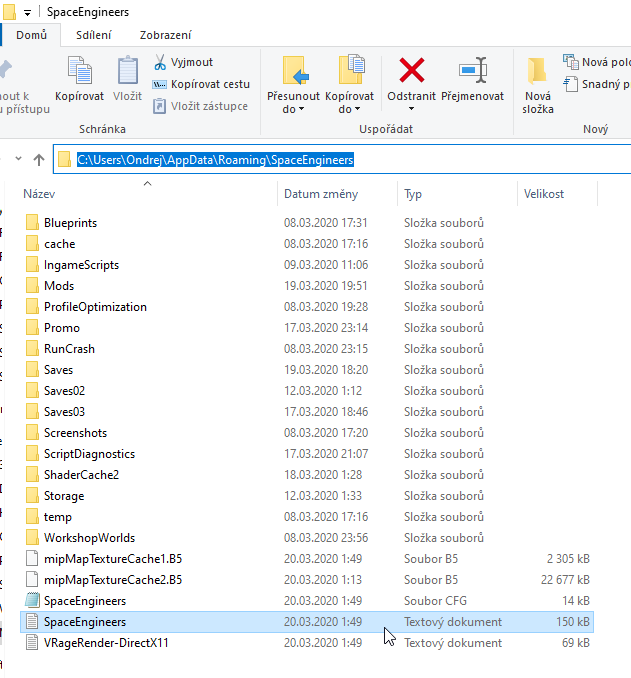Select the Blueprints folder
Viewport: 631px width, 678px height.
pyautogui.click(x=70, y=223)
